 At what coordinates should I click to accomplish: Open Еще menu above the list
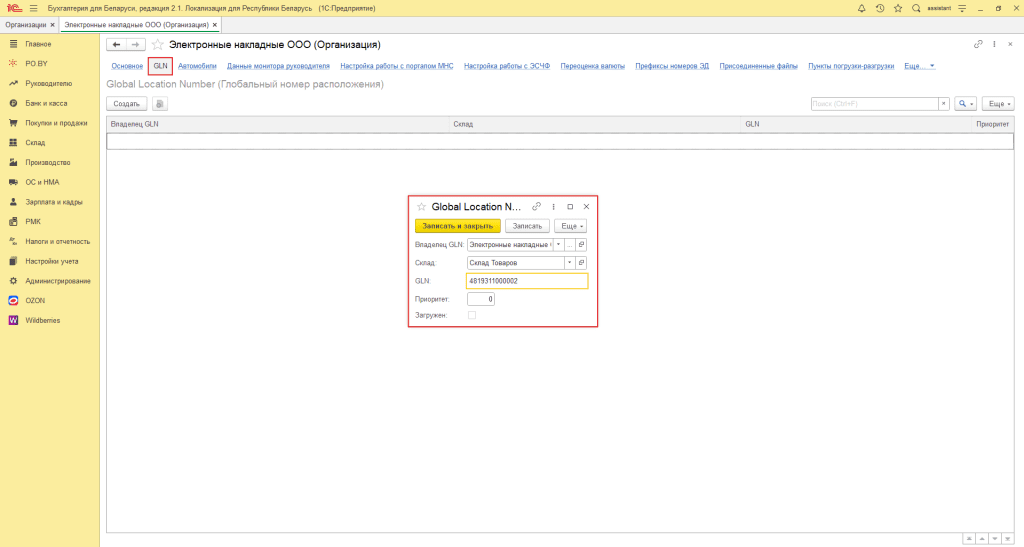998,104
